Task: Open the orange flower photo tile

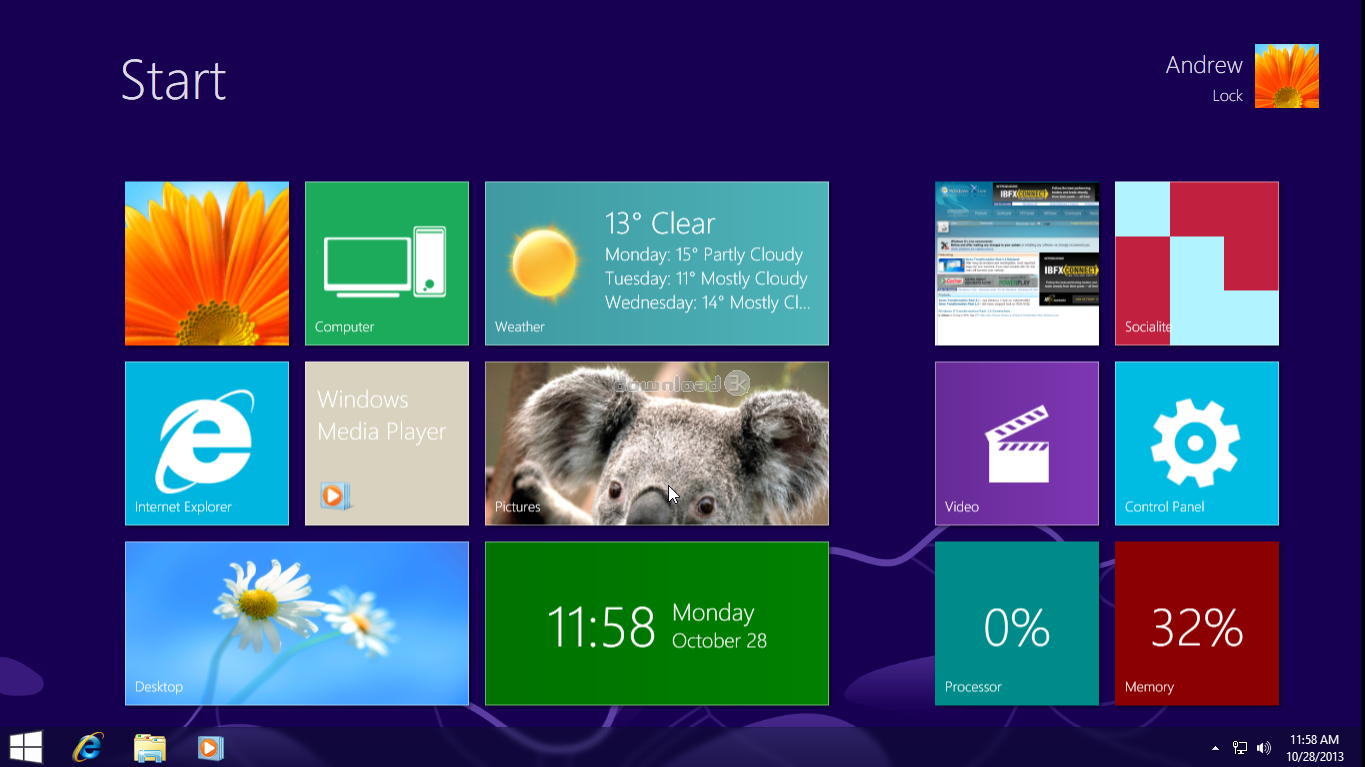Action: [x=206, y=263]
